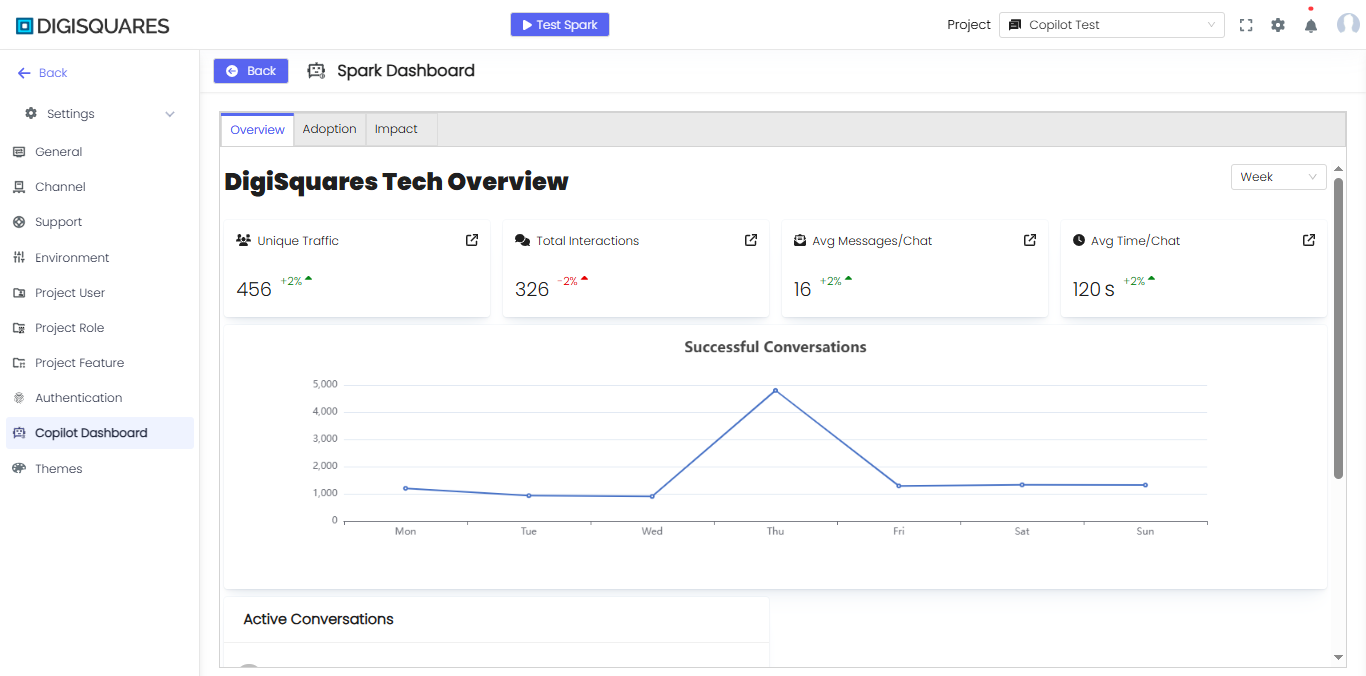The image size is (1366, 676).
Task: Click the Sun data point on the chart
Action: (1145, 485)
